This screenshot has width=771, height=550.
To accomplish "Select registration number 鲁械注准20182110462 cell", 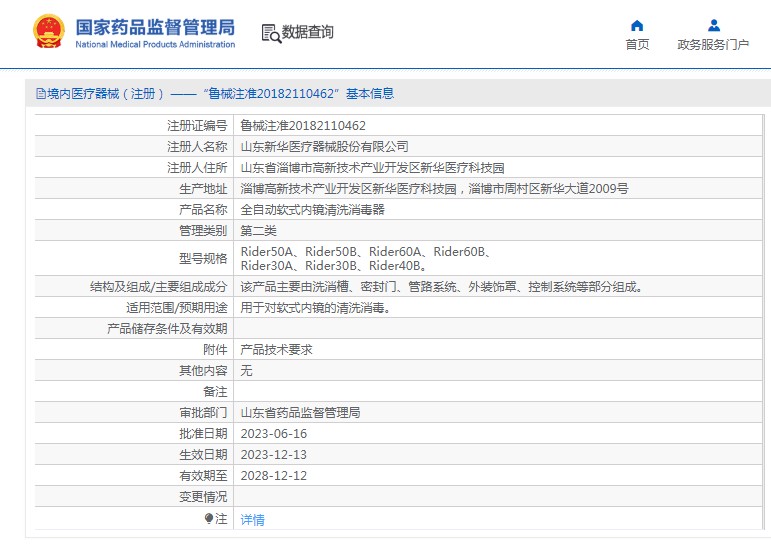I will coord(303,126).
